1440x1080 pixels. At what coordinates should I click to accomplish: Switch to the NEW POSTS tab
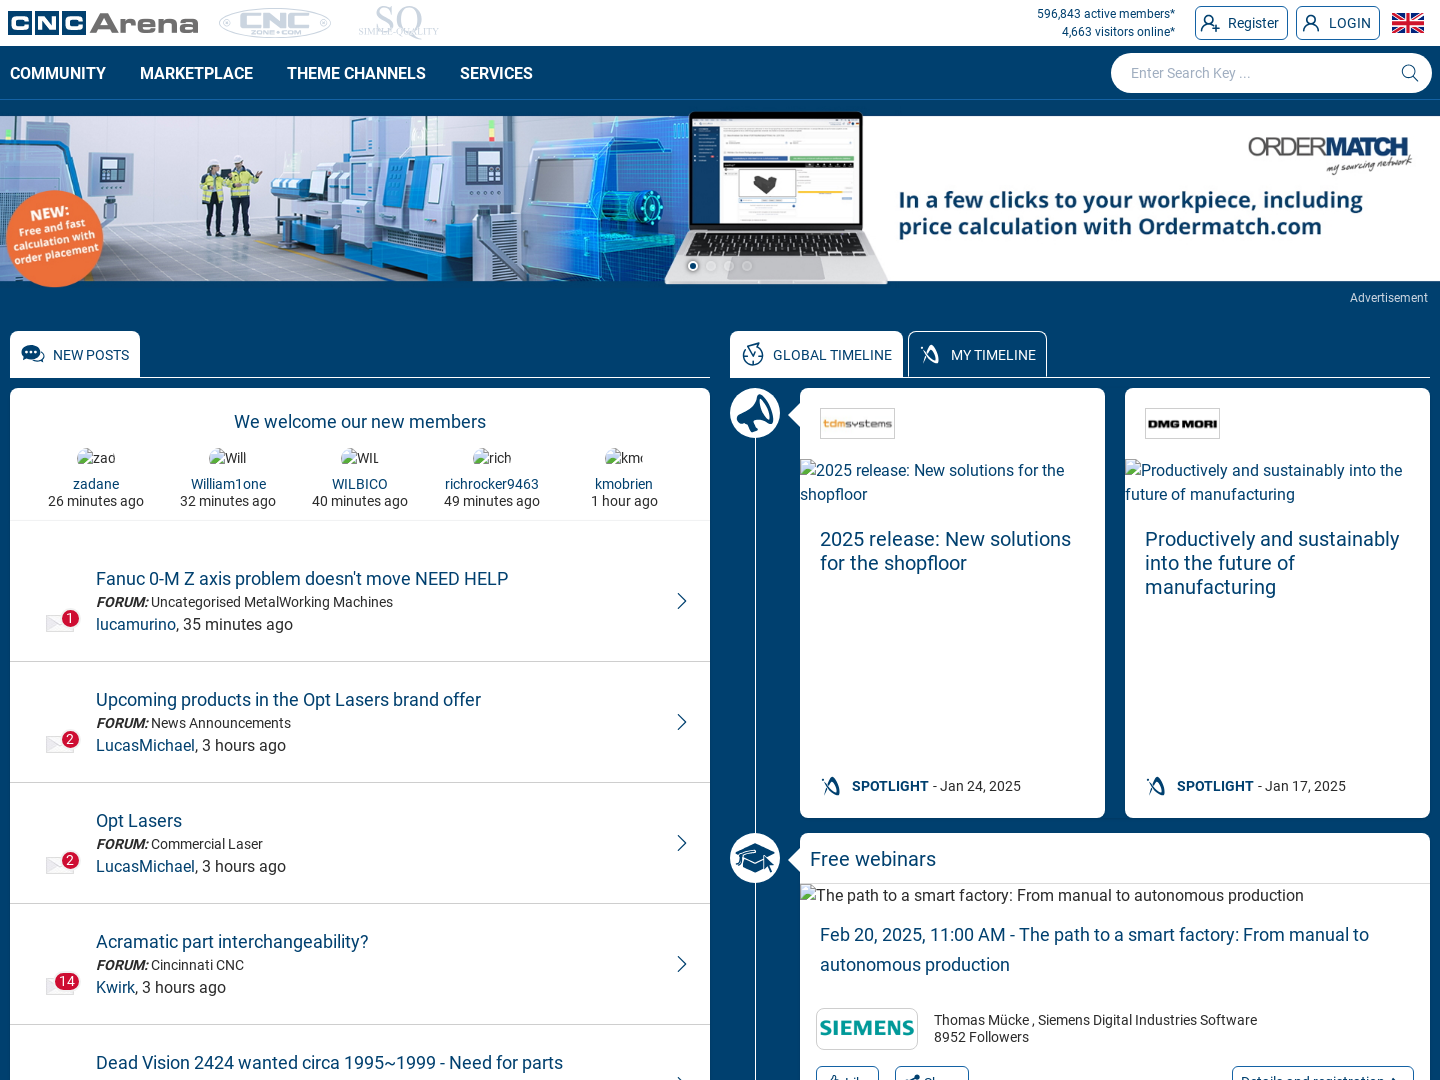[75, 354]
